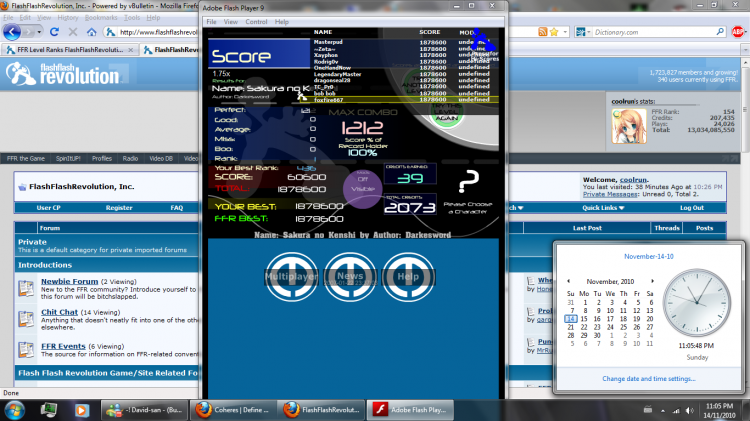Open Flash Player View menu
This screenshot has width=750, height=421.
tap(231, 22)
